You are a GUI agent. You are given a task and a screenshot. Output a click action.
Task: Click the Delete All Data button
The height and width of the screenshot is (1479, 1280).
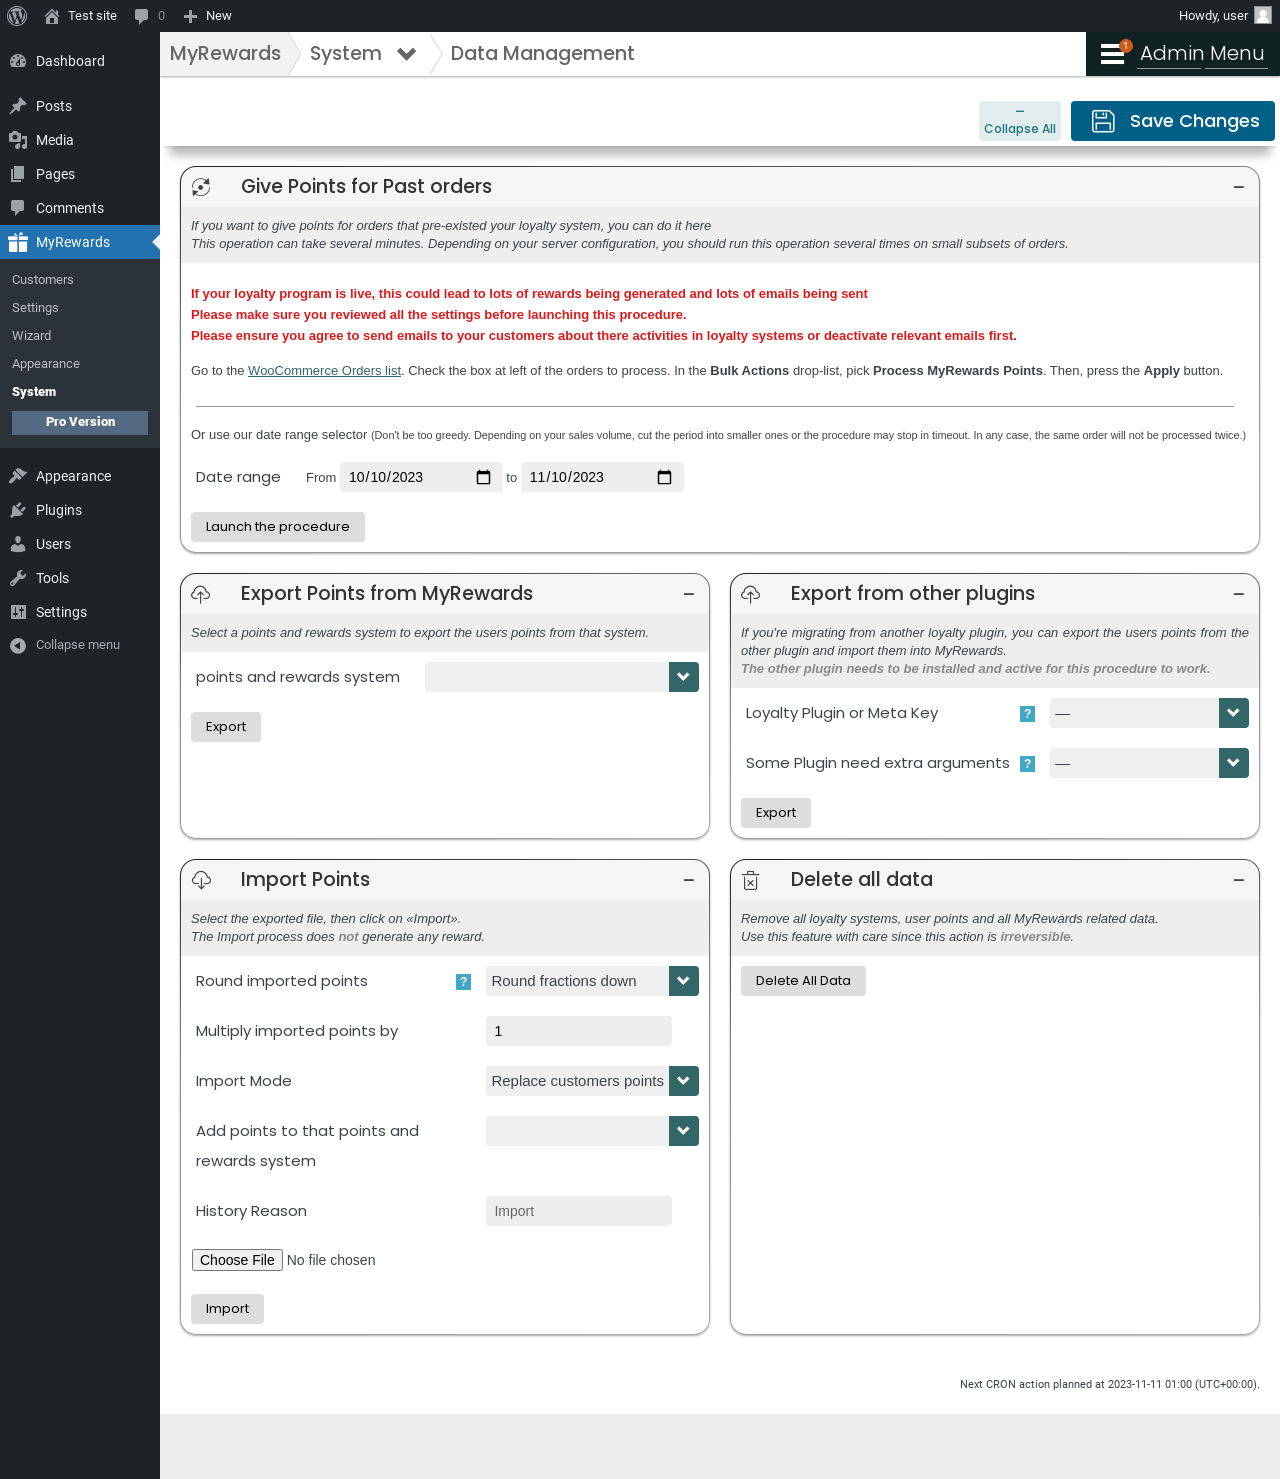[x=803, y=981]
